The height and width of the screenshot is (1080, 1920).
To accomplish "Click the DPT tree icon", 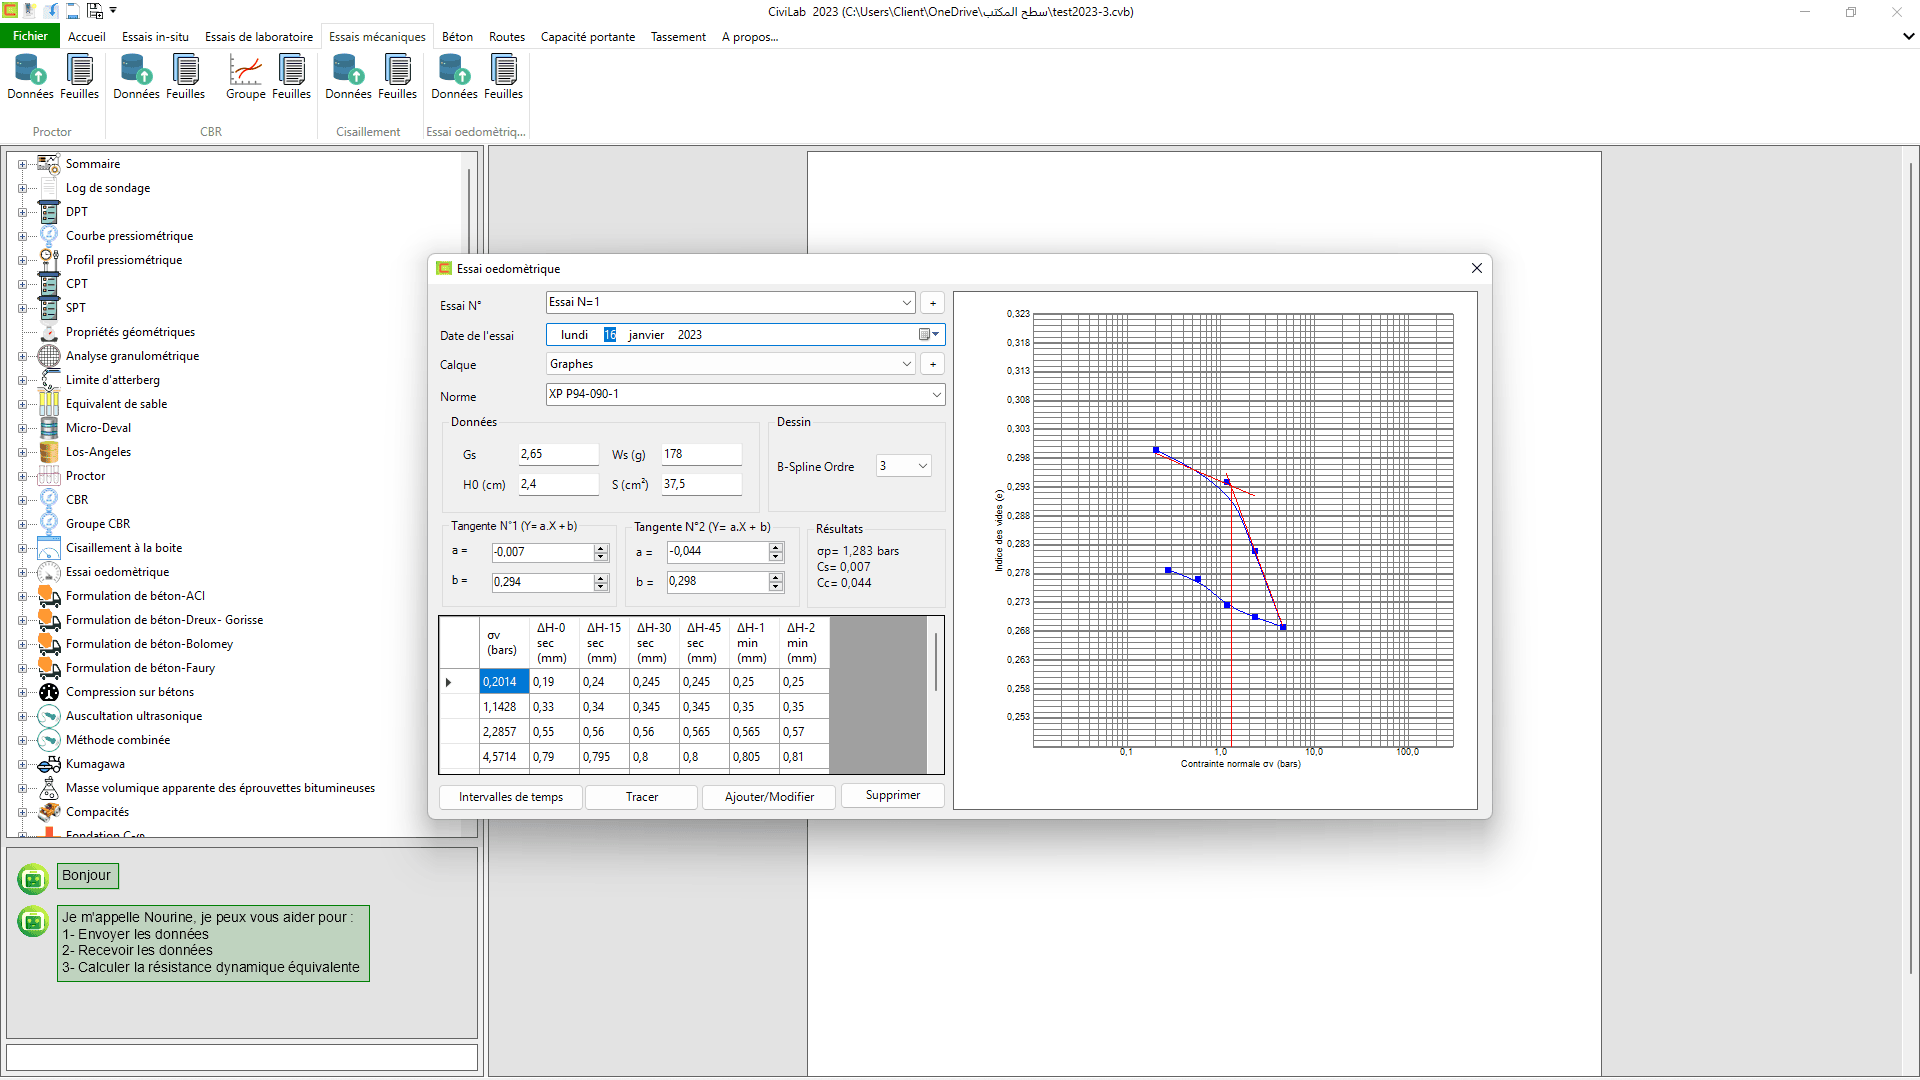I will click(x=49, y=212).
